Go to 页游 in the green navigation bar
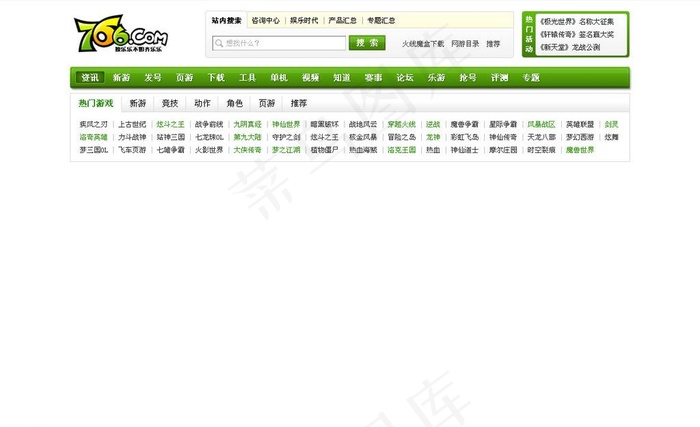The image size is (700, 427). tap(184, 78)
